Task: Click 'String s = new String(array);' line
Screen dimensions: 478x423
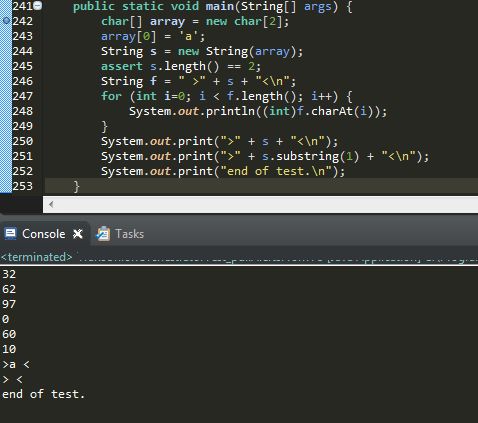Action: click(202, 51)
